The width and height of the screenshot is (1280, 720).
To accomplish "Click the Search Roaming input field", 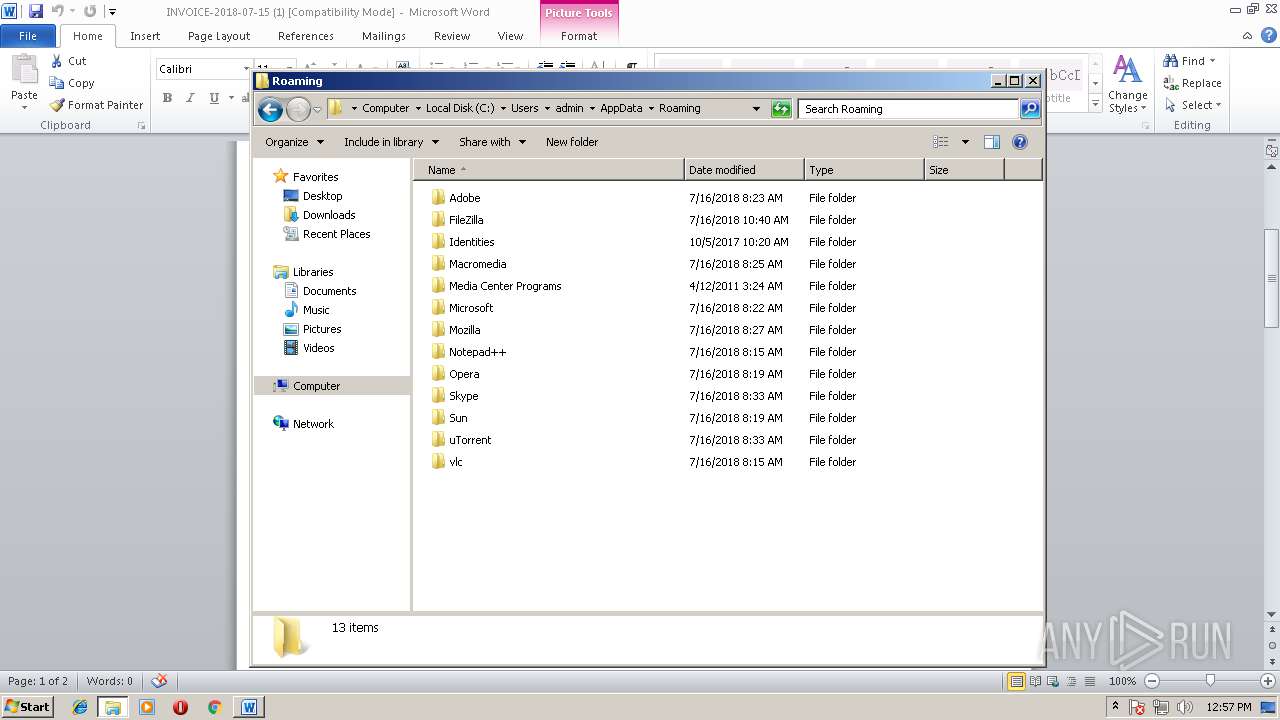I will [908, 109].
